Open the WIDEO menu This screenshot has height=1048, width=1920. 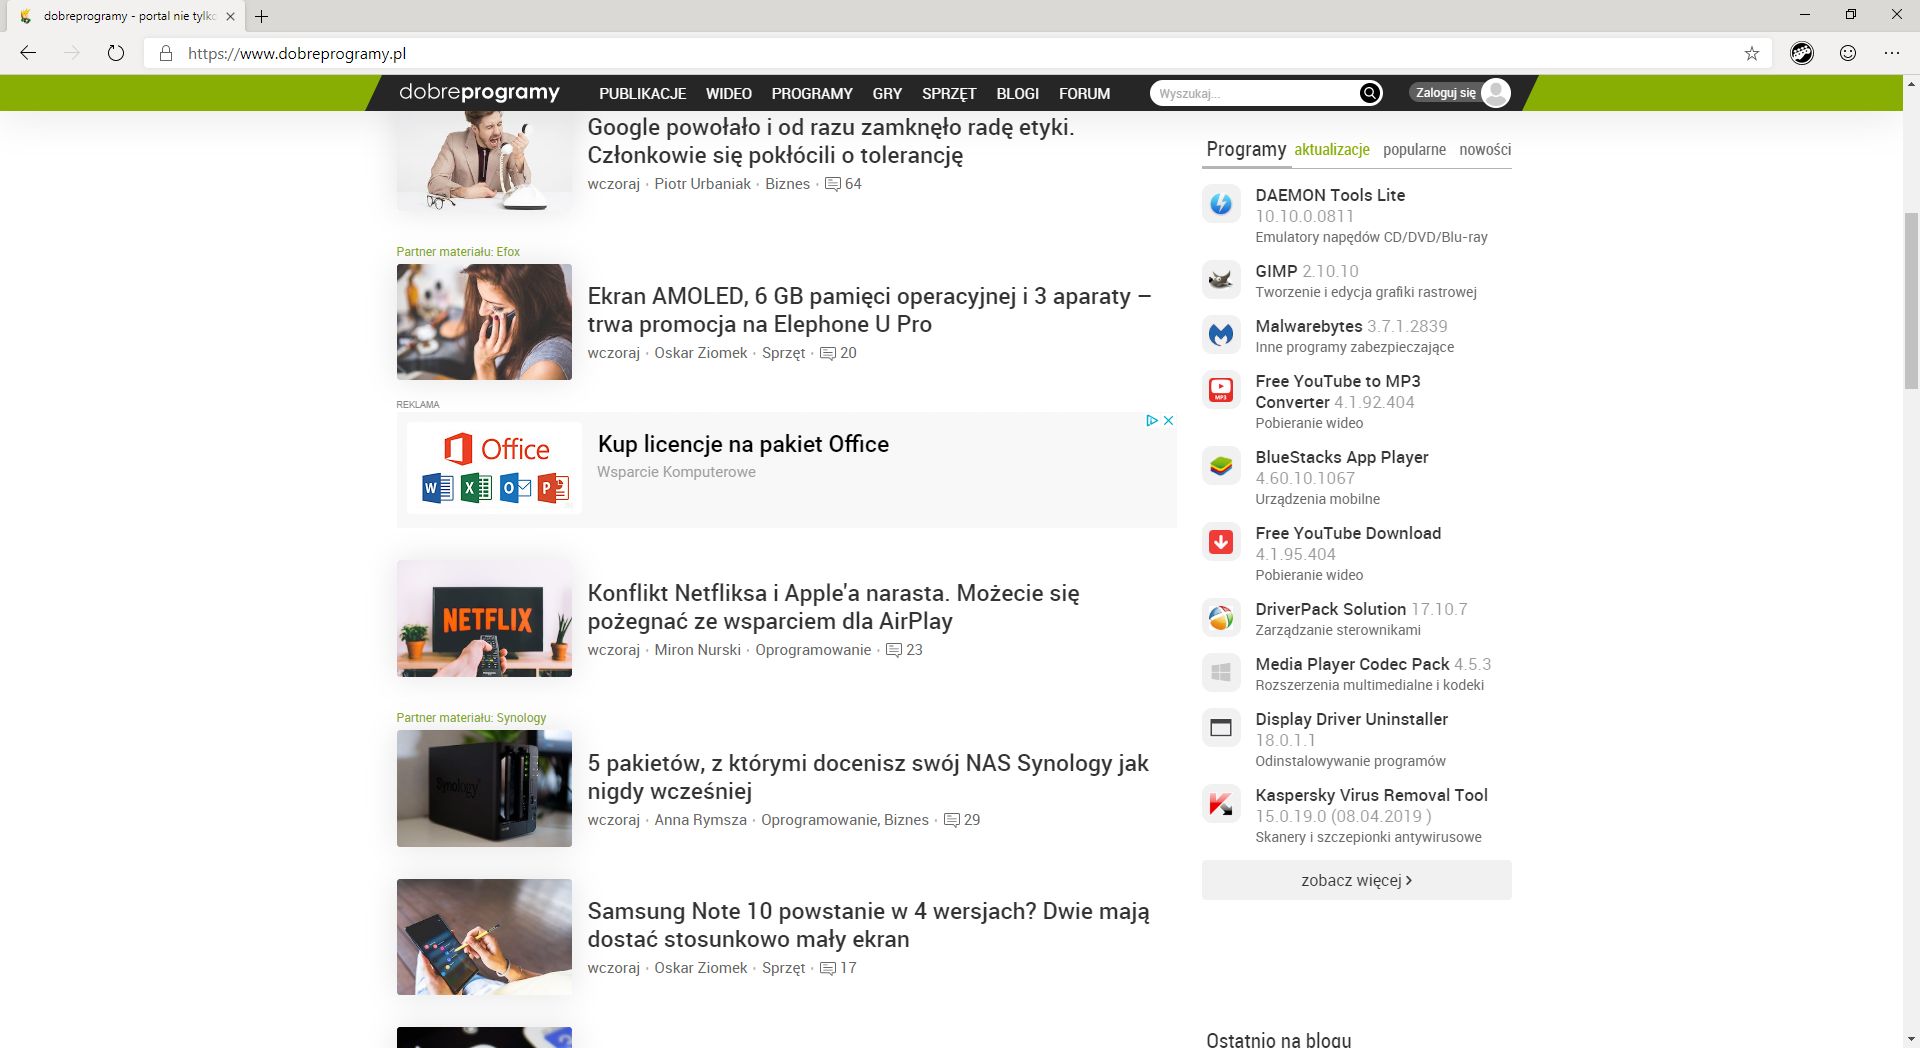coord(729,94)
